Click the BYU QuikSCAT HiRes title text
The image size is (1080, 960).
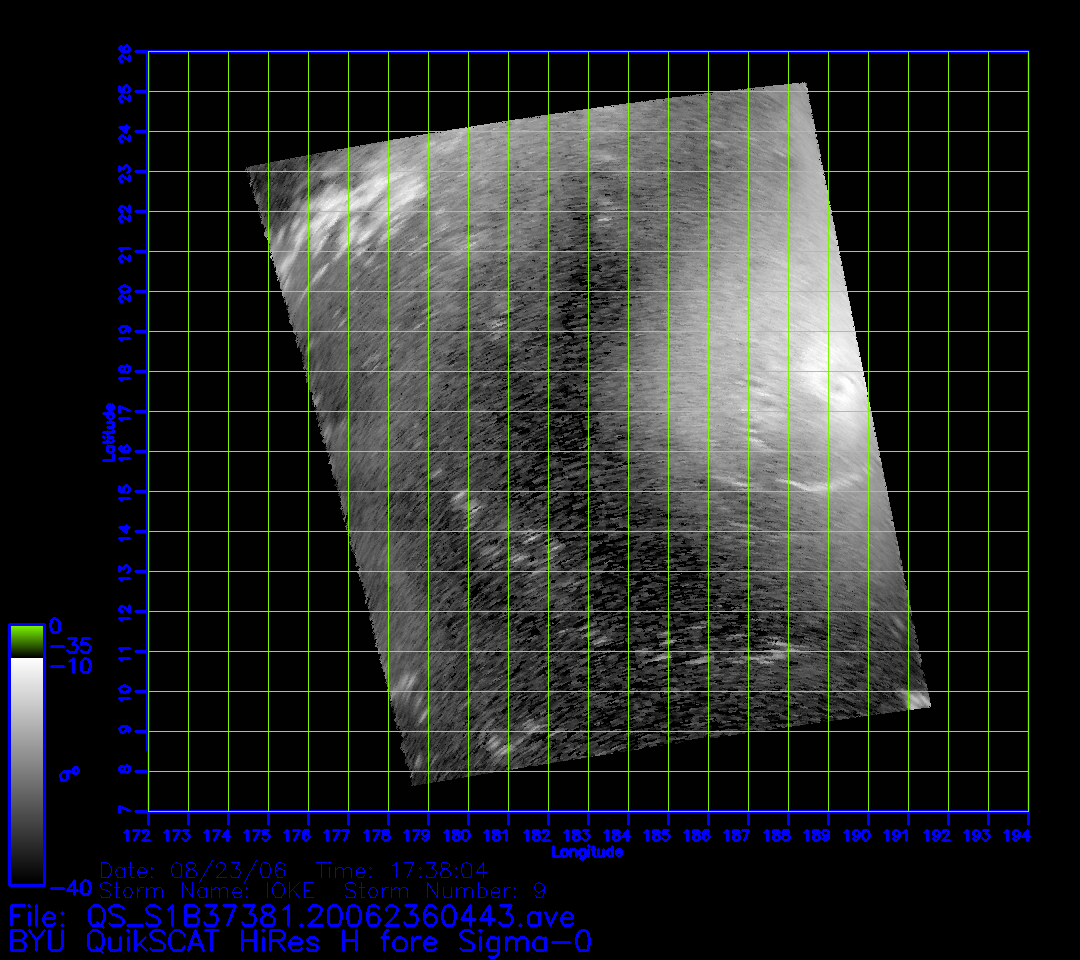pos(300,941)
